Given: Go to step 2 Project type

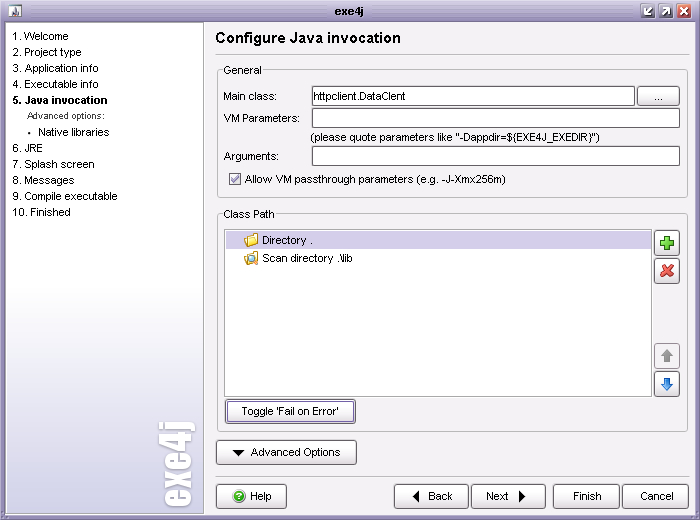Looking at the screenshot, I should (47, 52).
